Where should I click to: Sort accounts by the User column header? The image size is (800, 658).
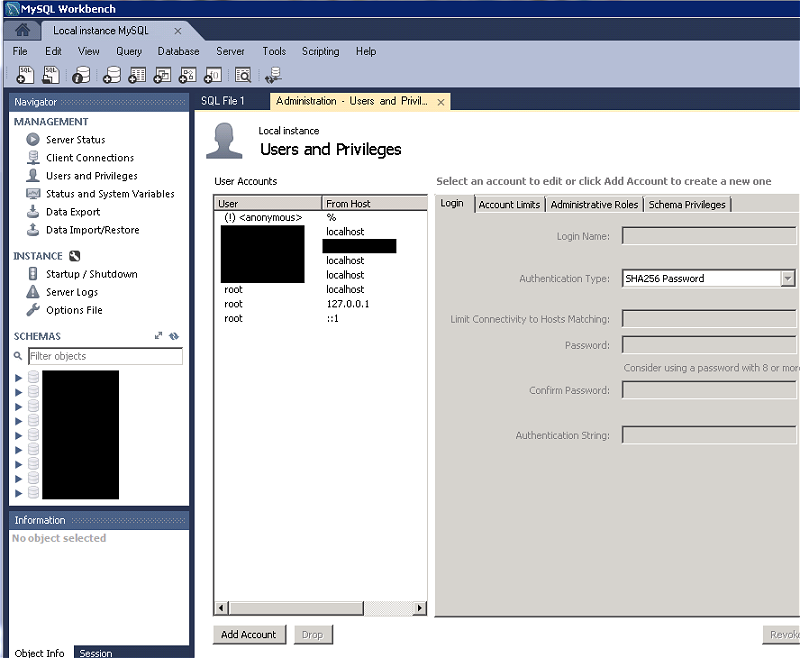click(268, 203)
